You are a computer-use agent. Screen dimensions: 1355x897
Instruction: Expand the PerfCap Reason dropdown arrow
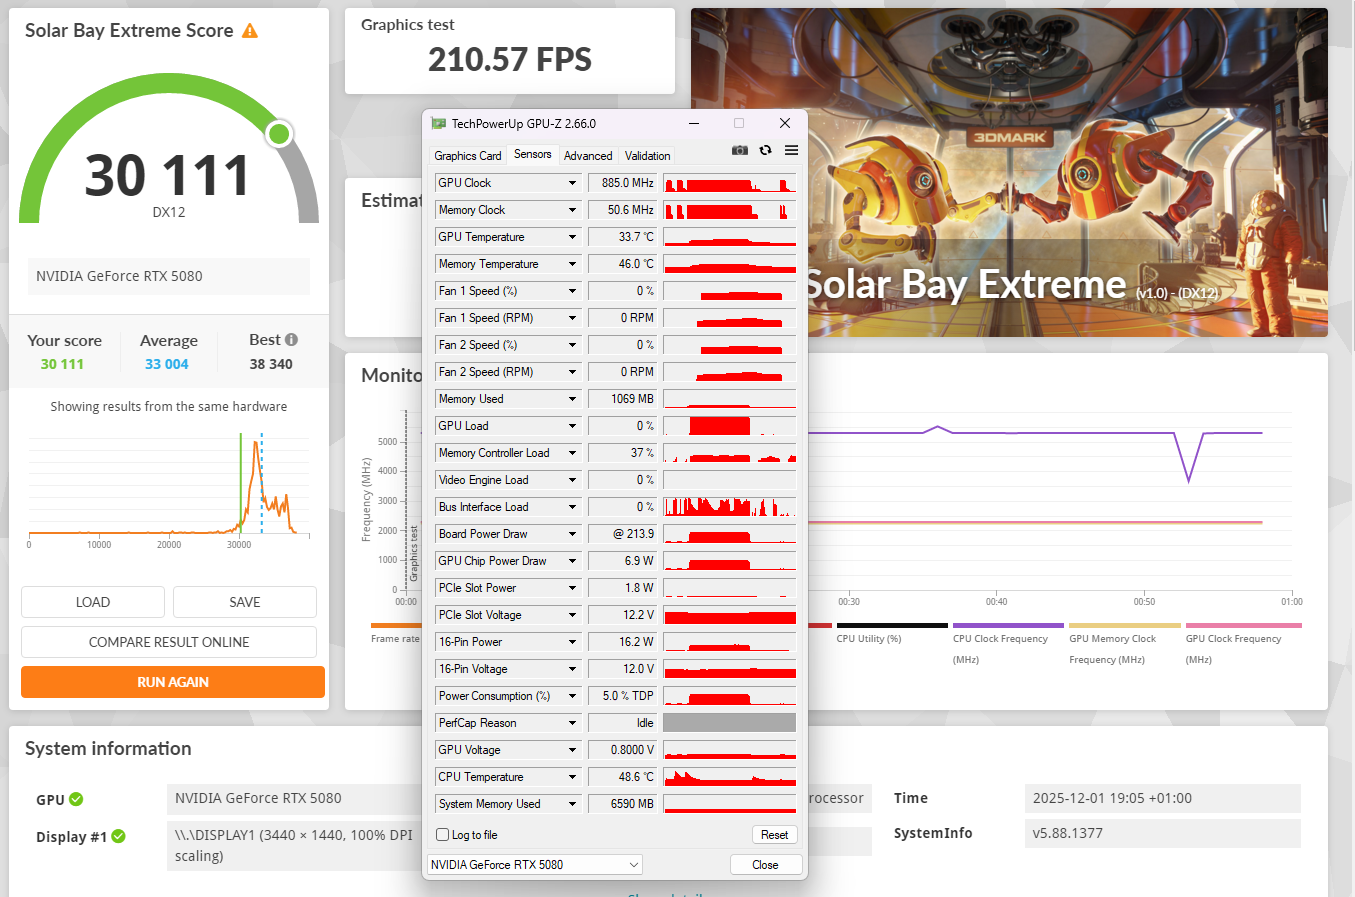572,723
